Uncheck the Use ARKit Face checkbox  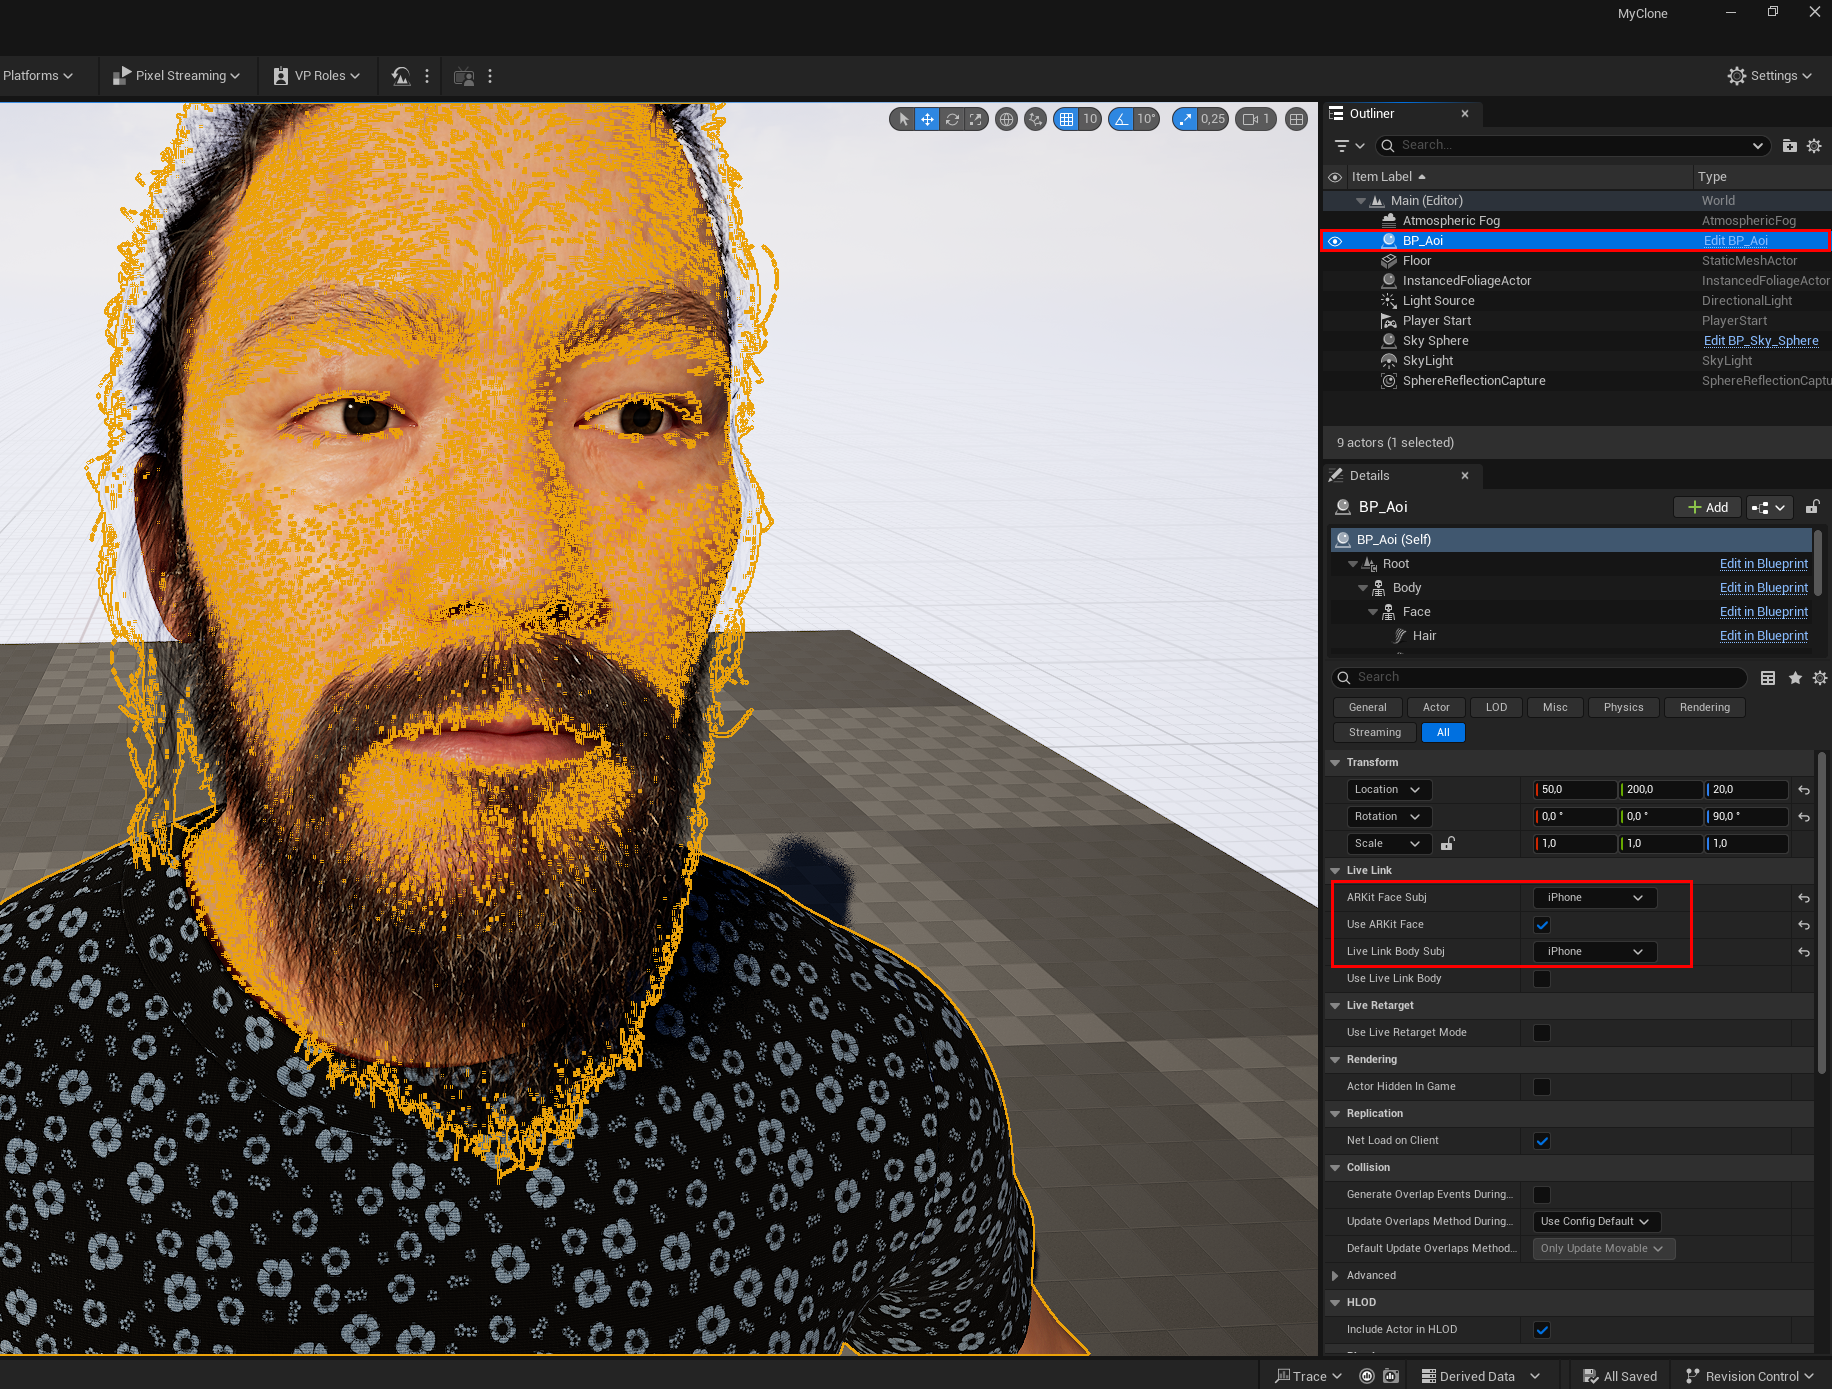coord(1542,925)
